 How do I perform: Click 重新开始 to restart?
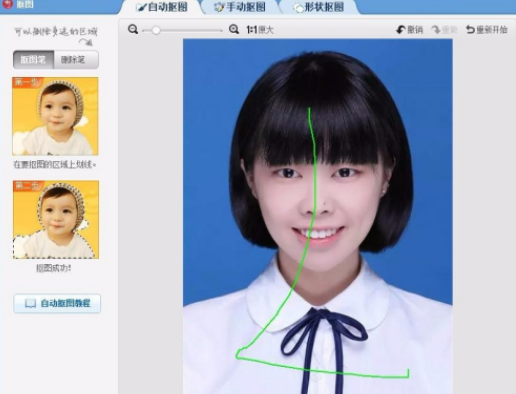coord(487,30)
